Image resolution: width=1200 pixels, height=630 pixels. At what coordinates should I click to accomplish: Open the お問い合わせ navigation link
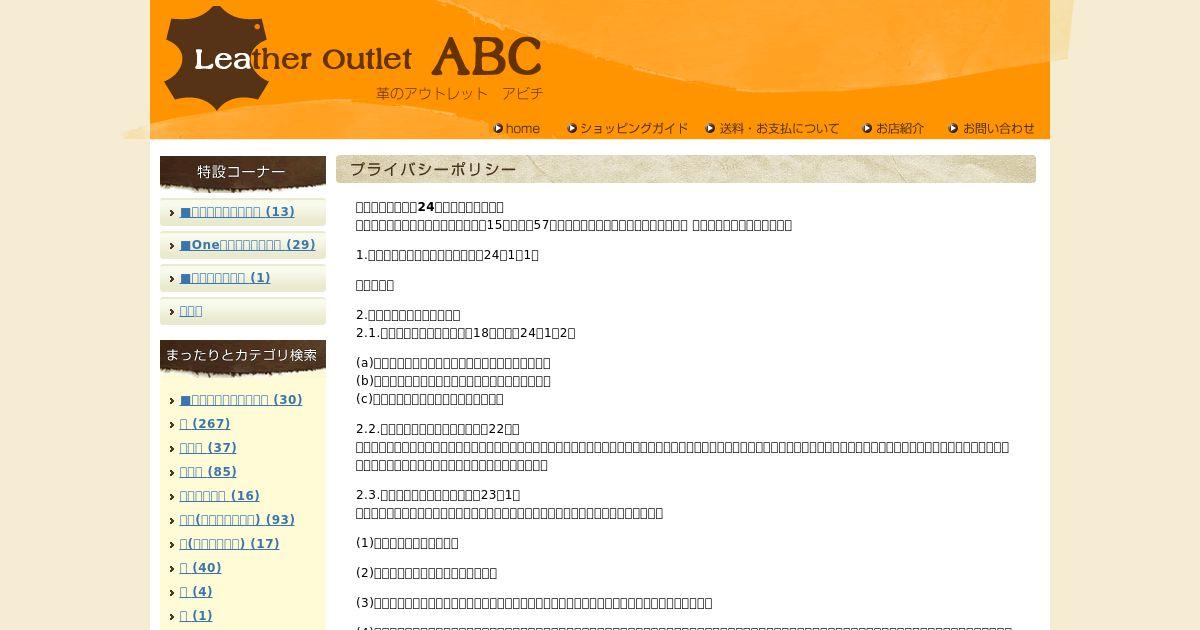tap(992, 128)
